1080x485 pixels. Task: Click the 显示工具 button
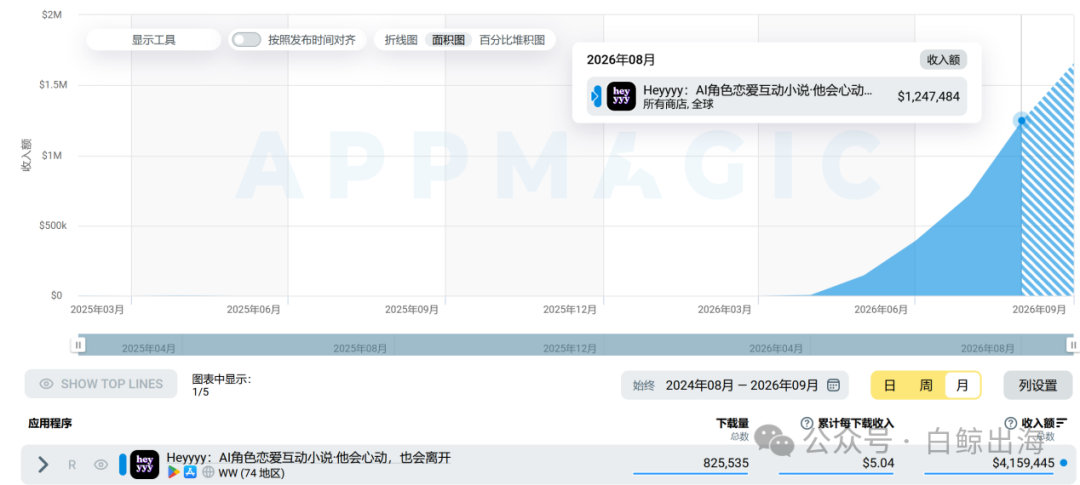(154, 40)
